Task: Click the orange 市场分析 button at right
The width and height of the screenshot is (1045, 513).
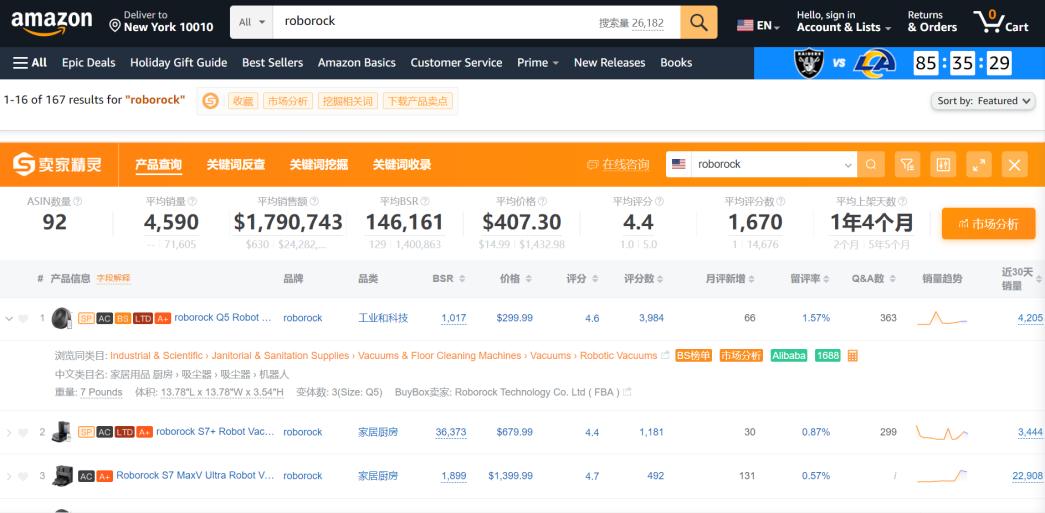Action: [x=988, y=224]
